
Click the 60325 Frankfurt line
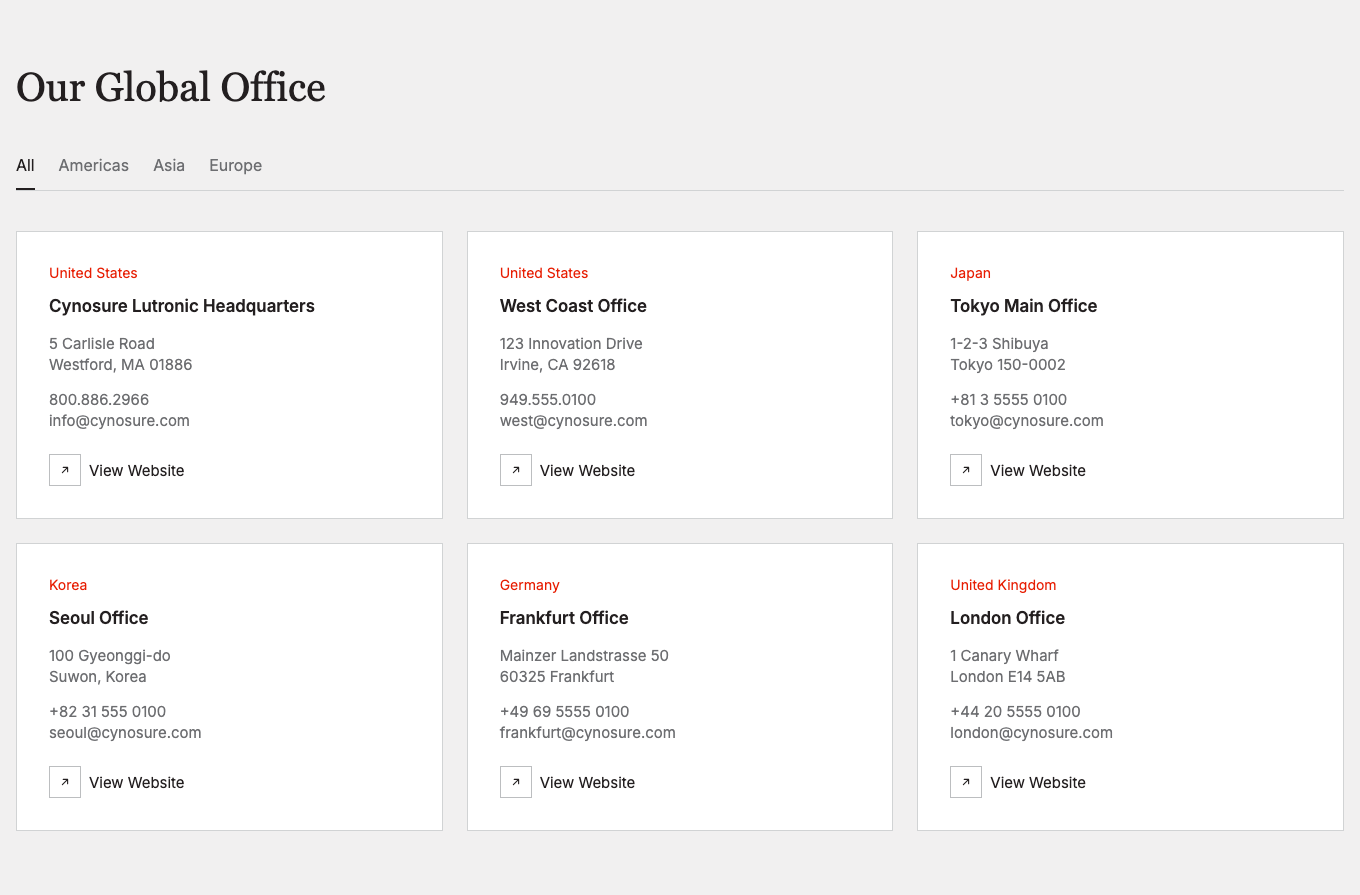(x=557, y=677)
